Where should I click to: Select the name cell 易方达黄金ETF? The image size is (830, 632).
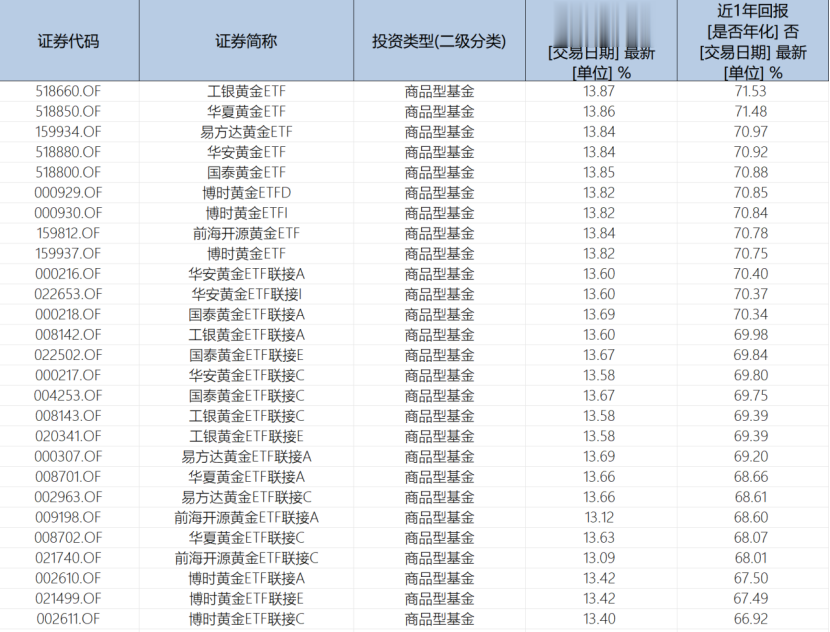tap(246, 132)
